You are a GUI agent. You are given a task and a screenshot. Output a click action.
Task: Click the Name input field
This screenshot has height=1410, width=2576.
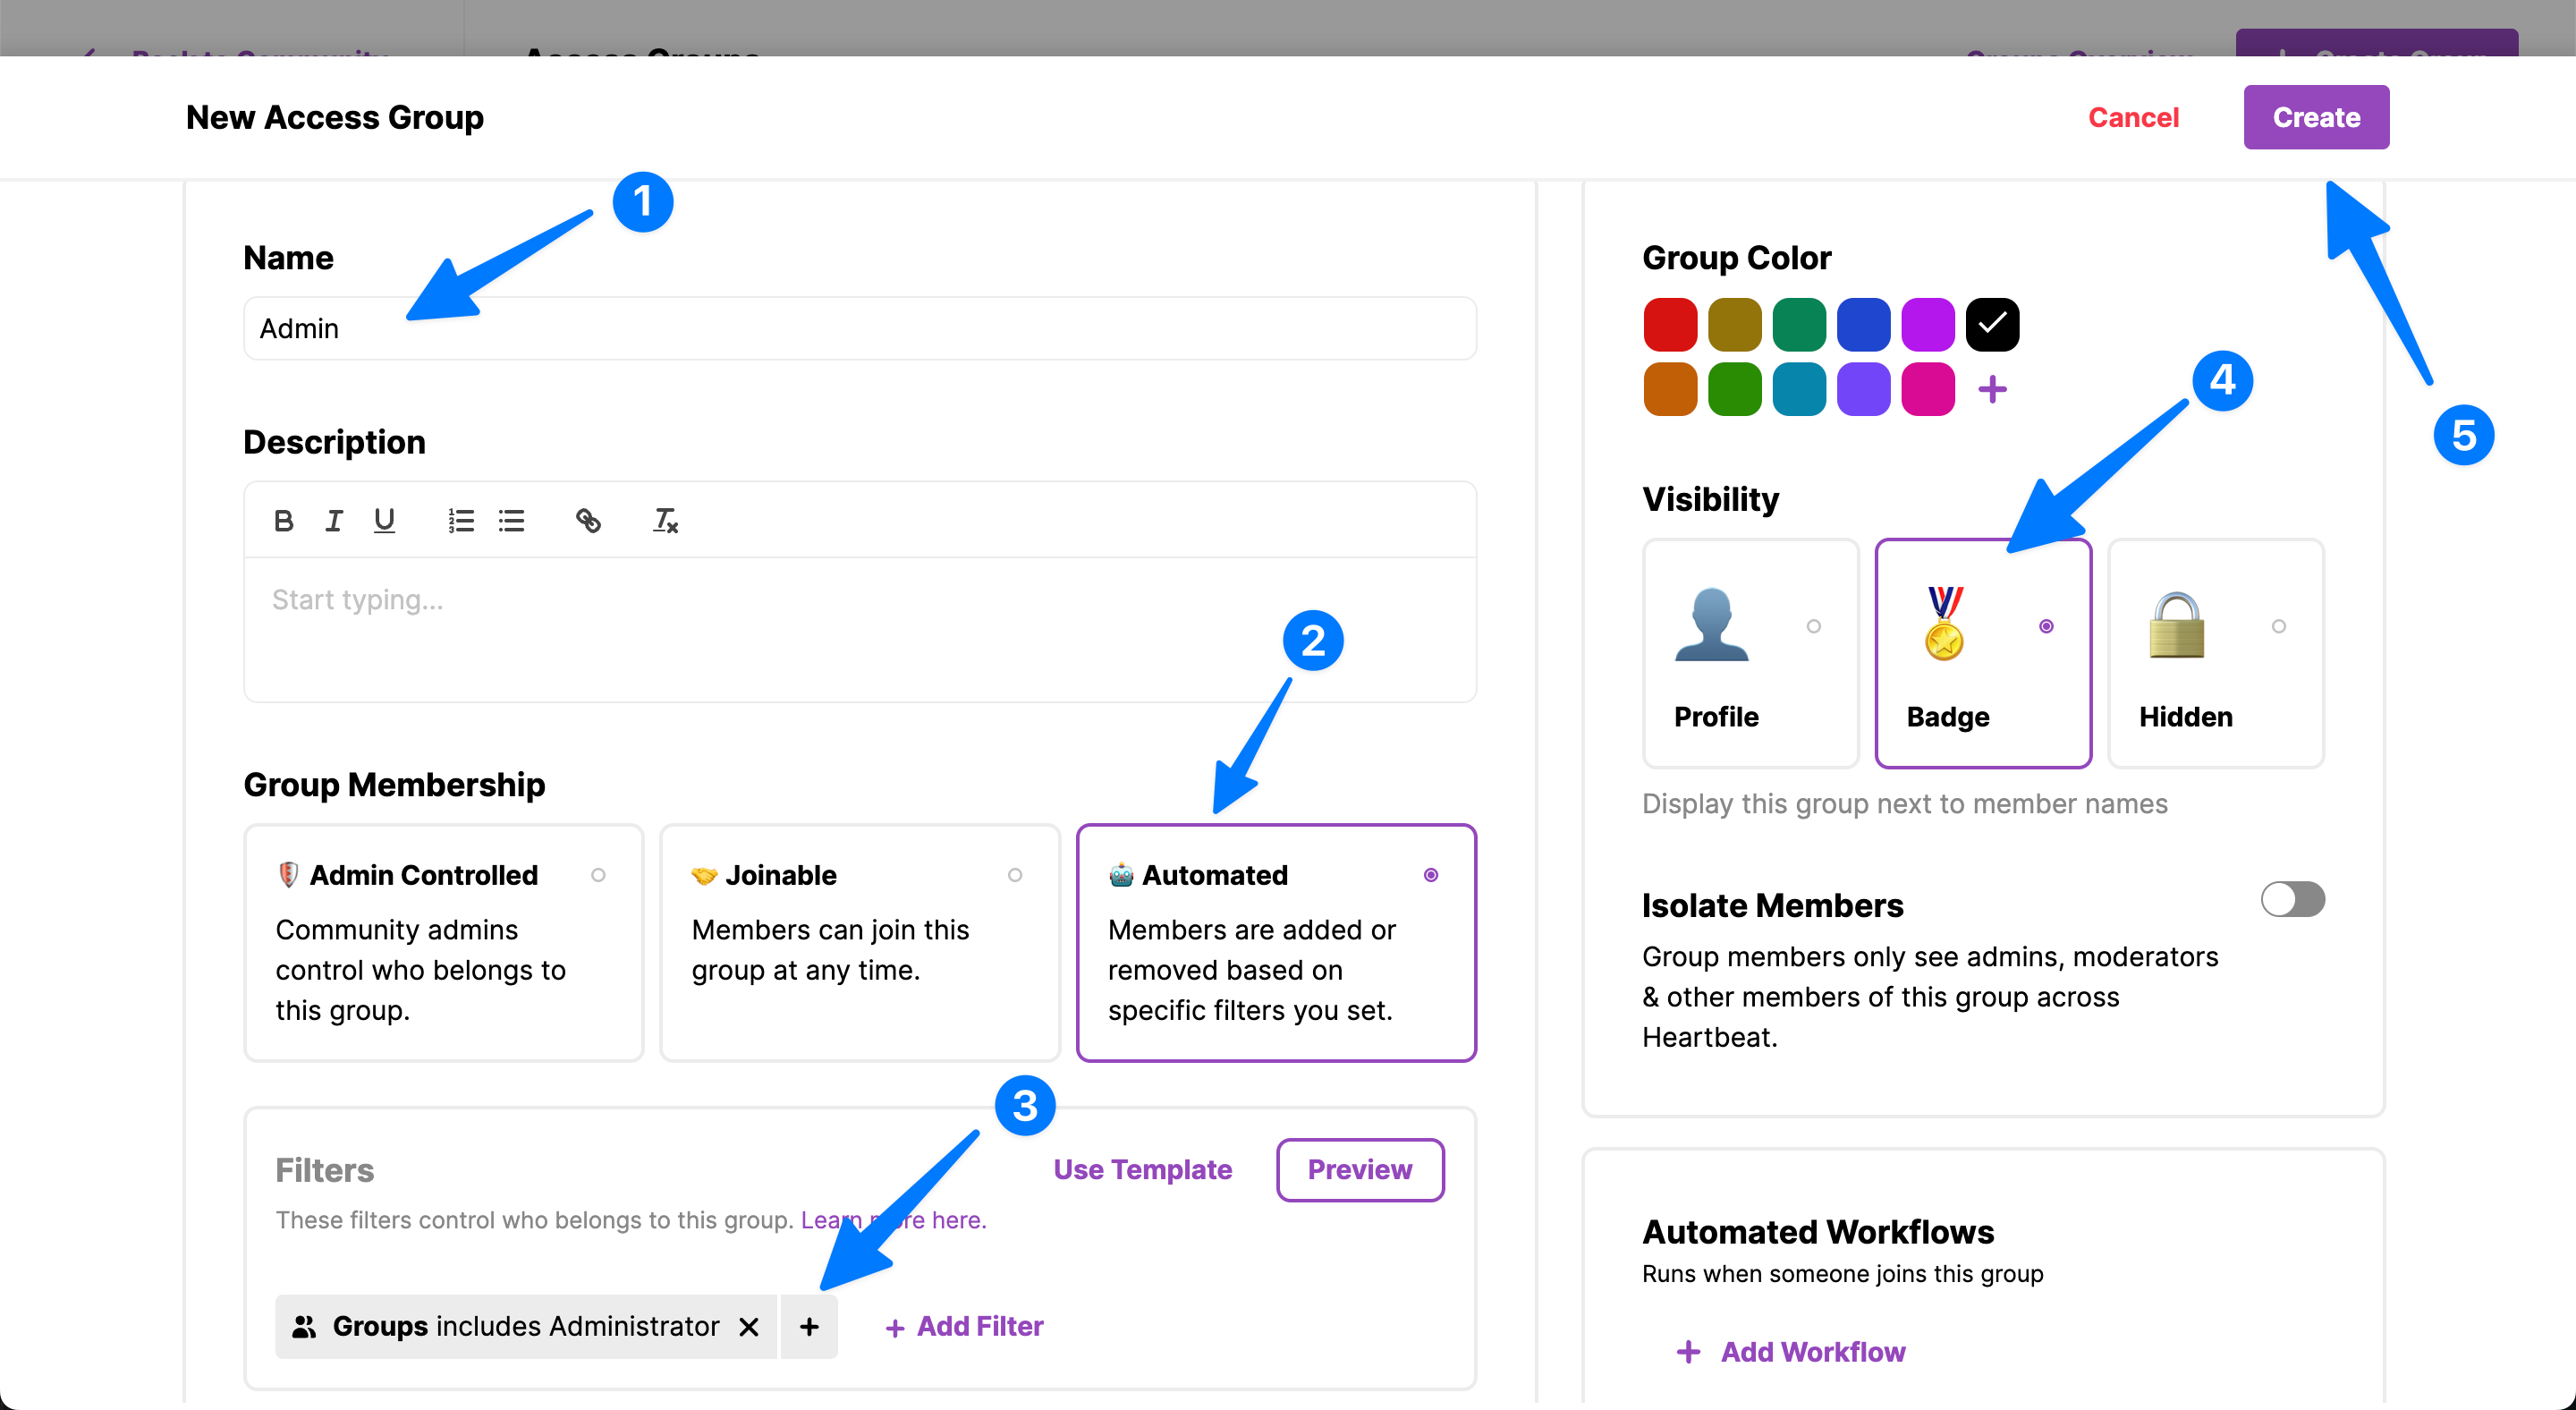(x=859, y=329)
